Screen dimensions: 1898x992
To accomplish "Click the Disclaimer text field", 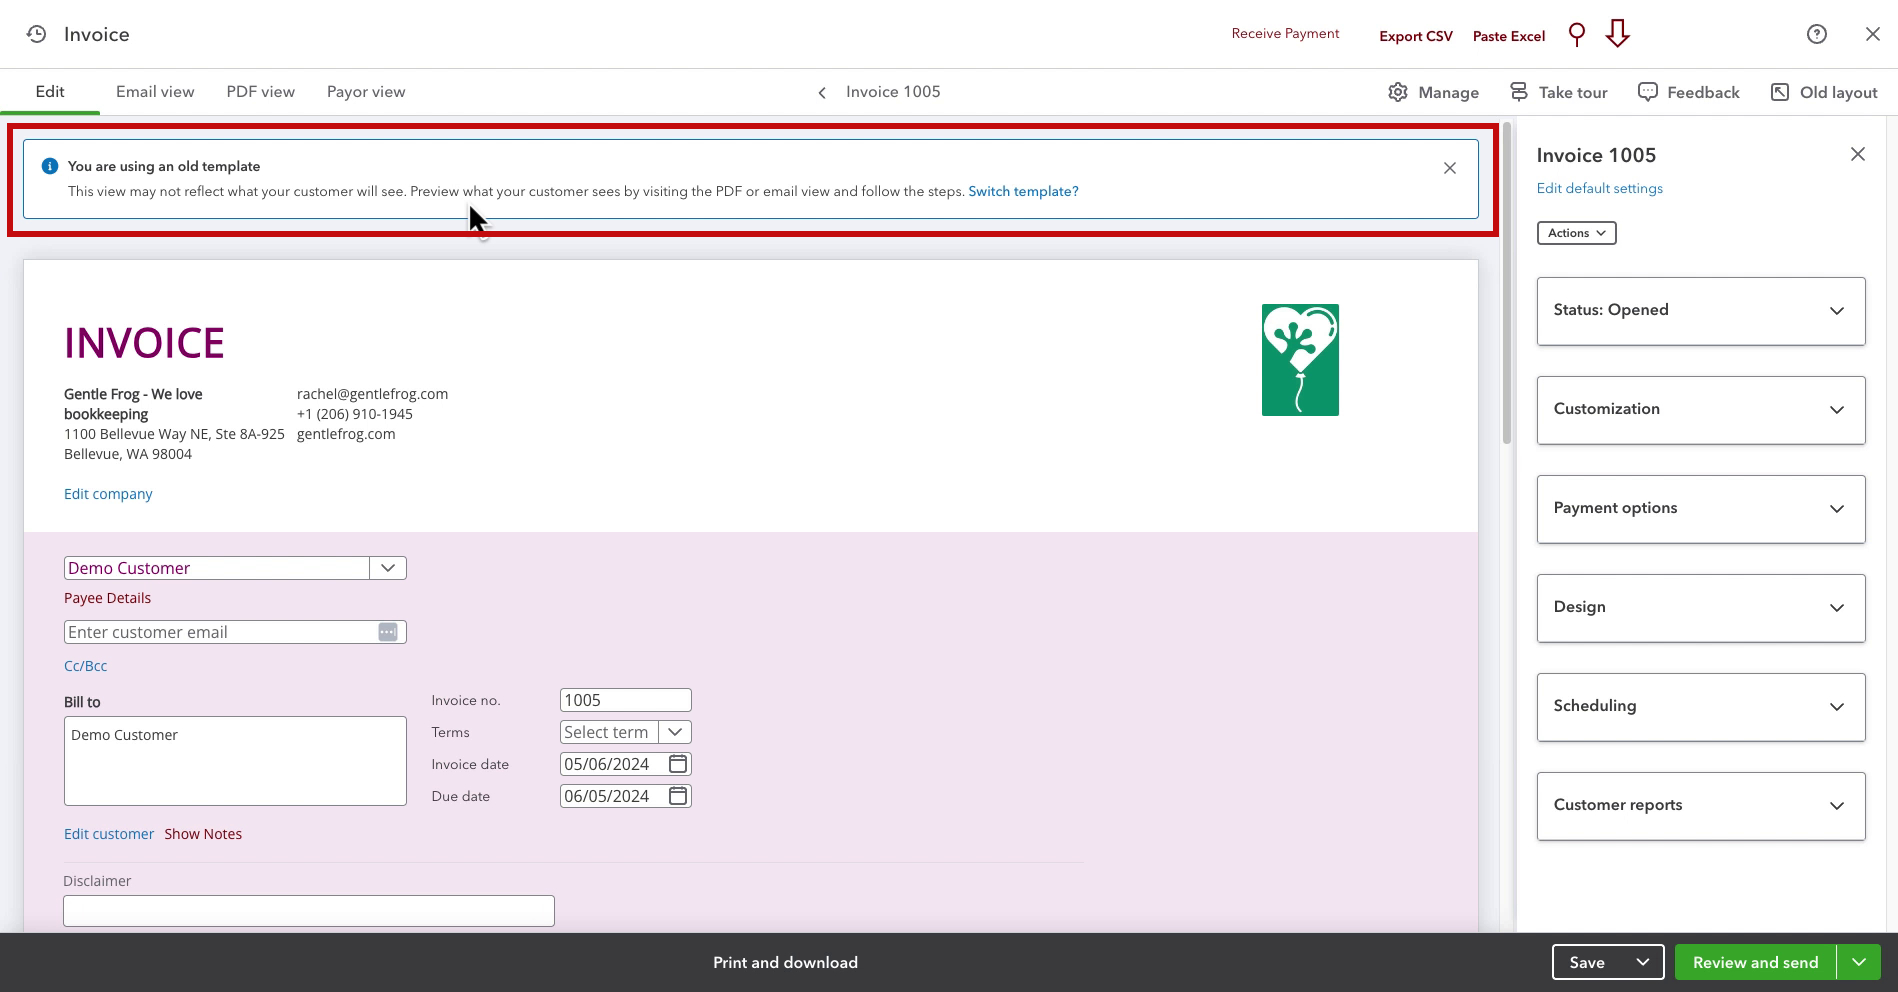I will [309, 911].
